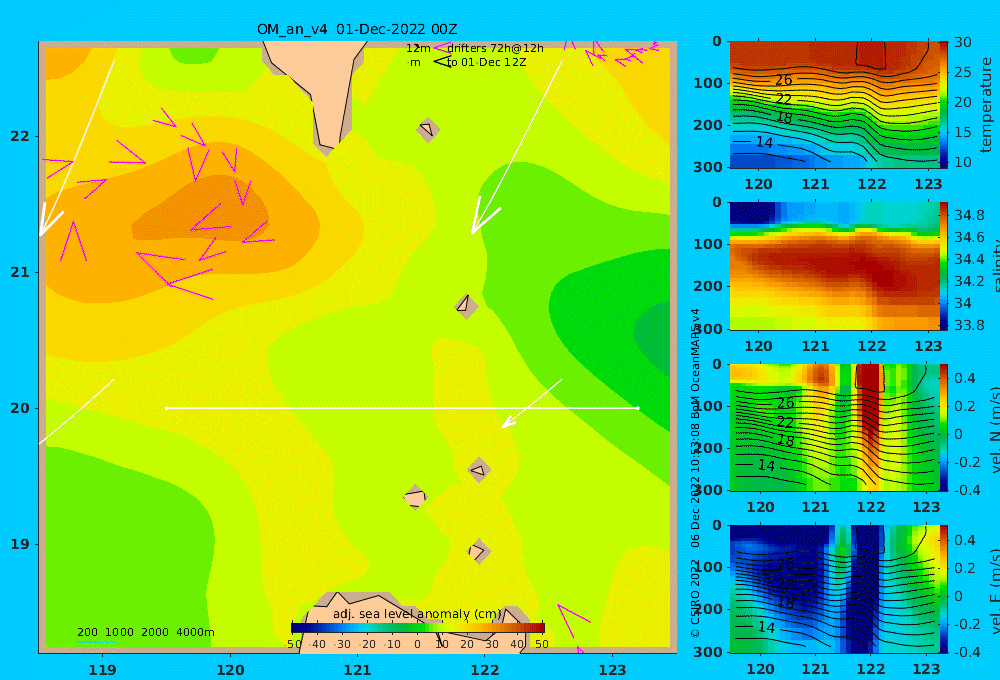Click the transect line's western endpoint dot
Screen dimensions: 1000x680
[x=166, y=408]
